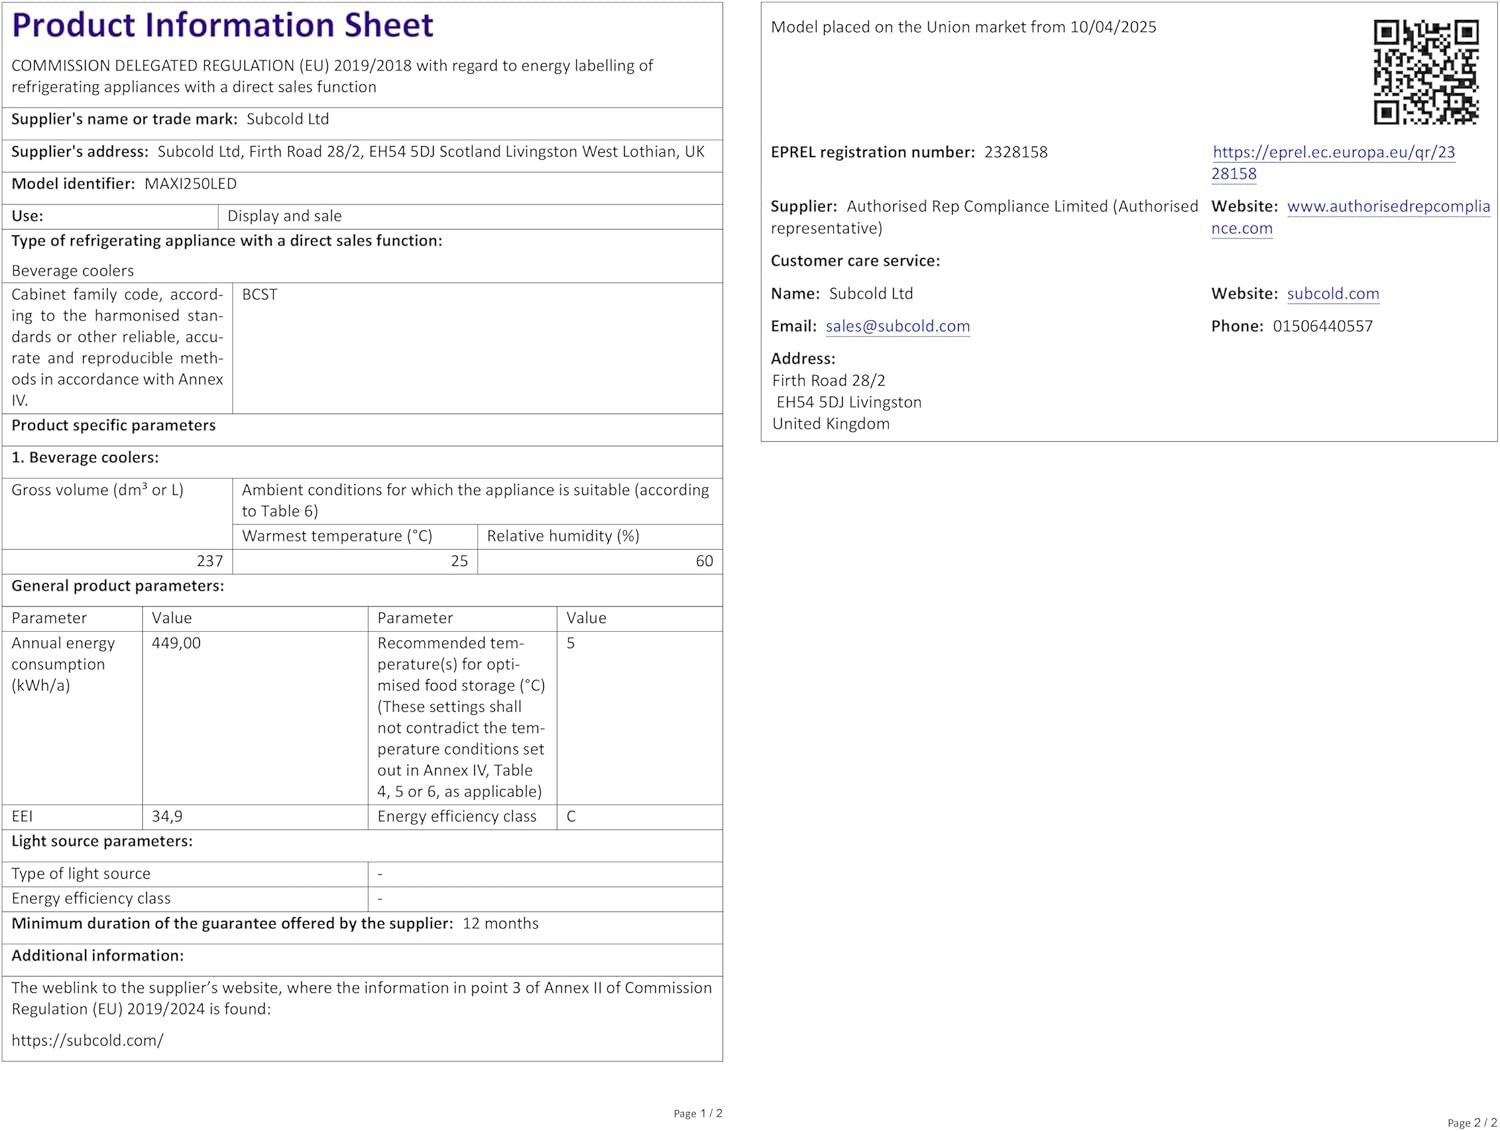Screen dimensions: 1500x1131
Task: Select the MAXI250LED model identifier text
Action: [191, 184]
